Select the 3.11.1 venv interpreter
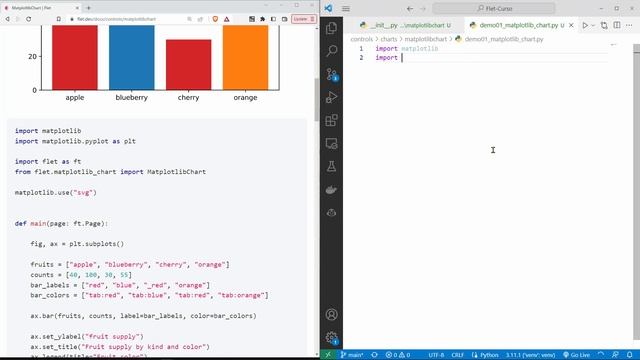Viewport: 640px width, 360px height. [531, 355]
